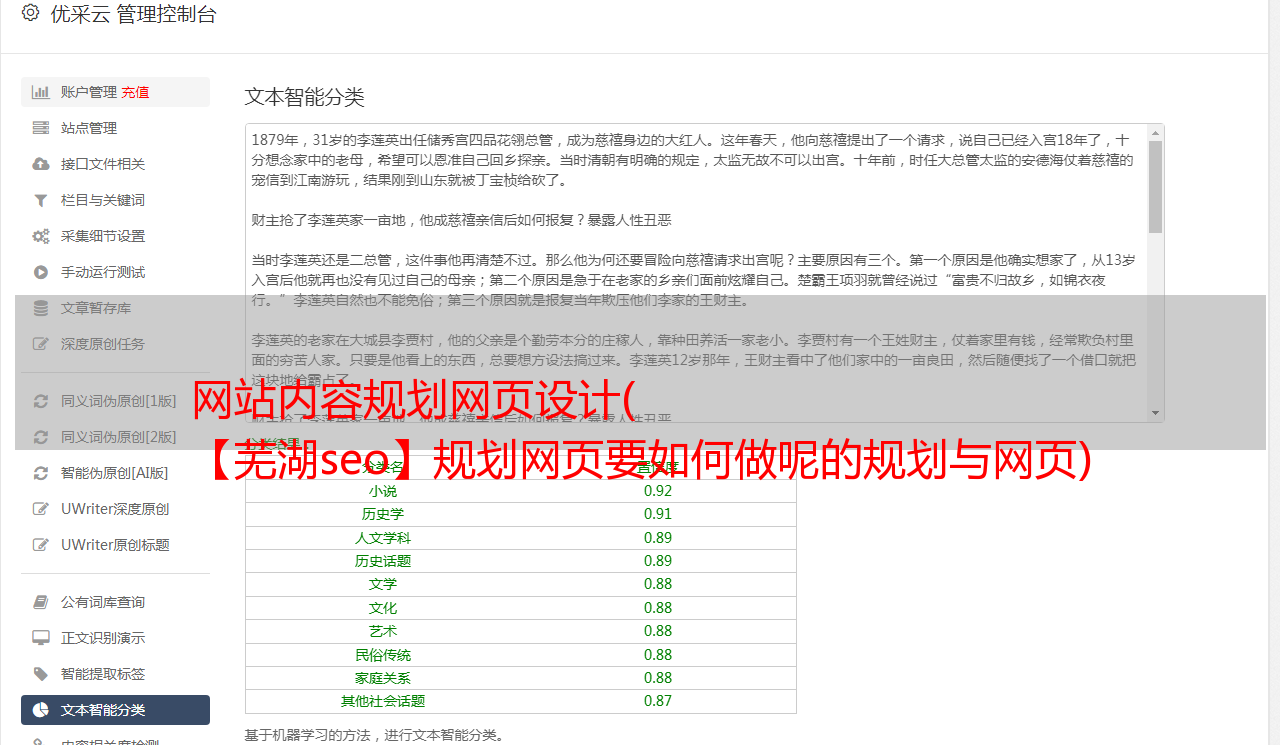Click the bar chart icon for 账户管理
The width and height of the screenshot is (1280, 745).
(x=41, y=92)
